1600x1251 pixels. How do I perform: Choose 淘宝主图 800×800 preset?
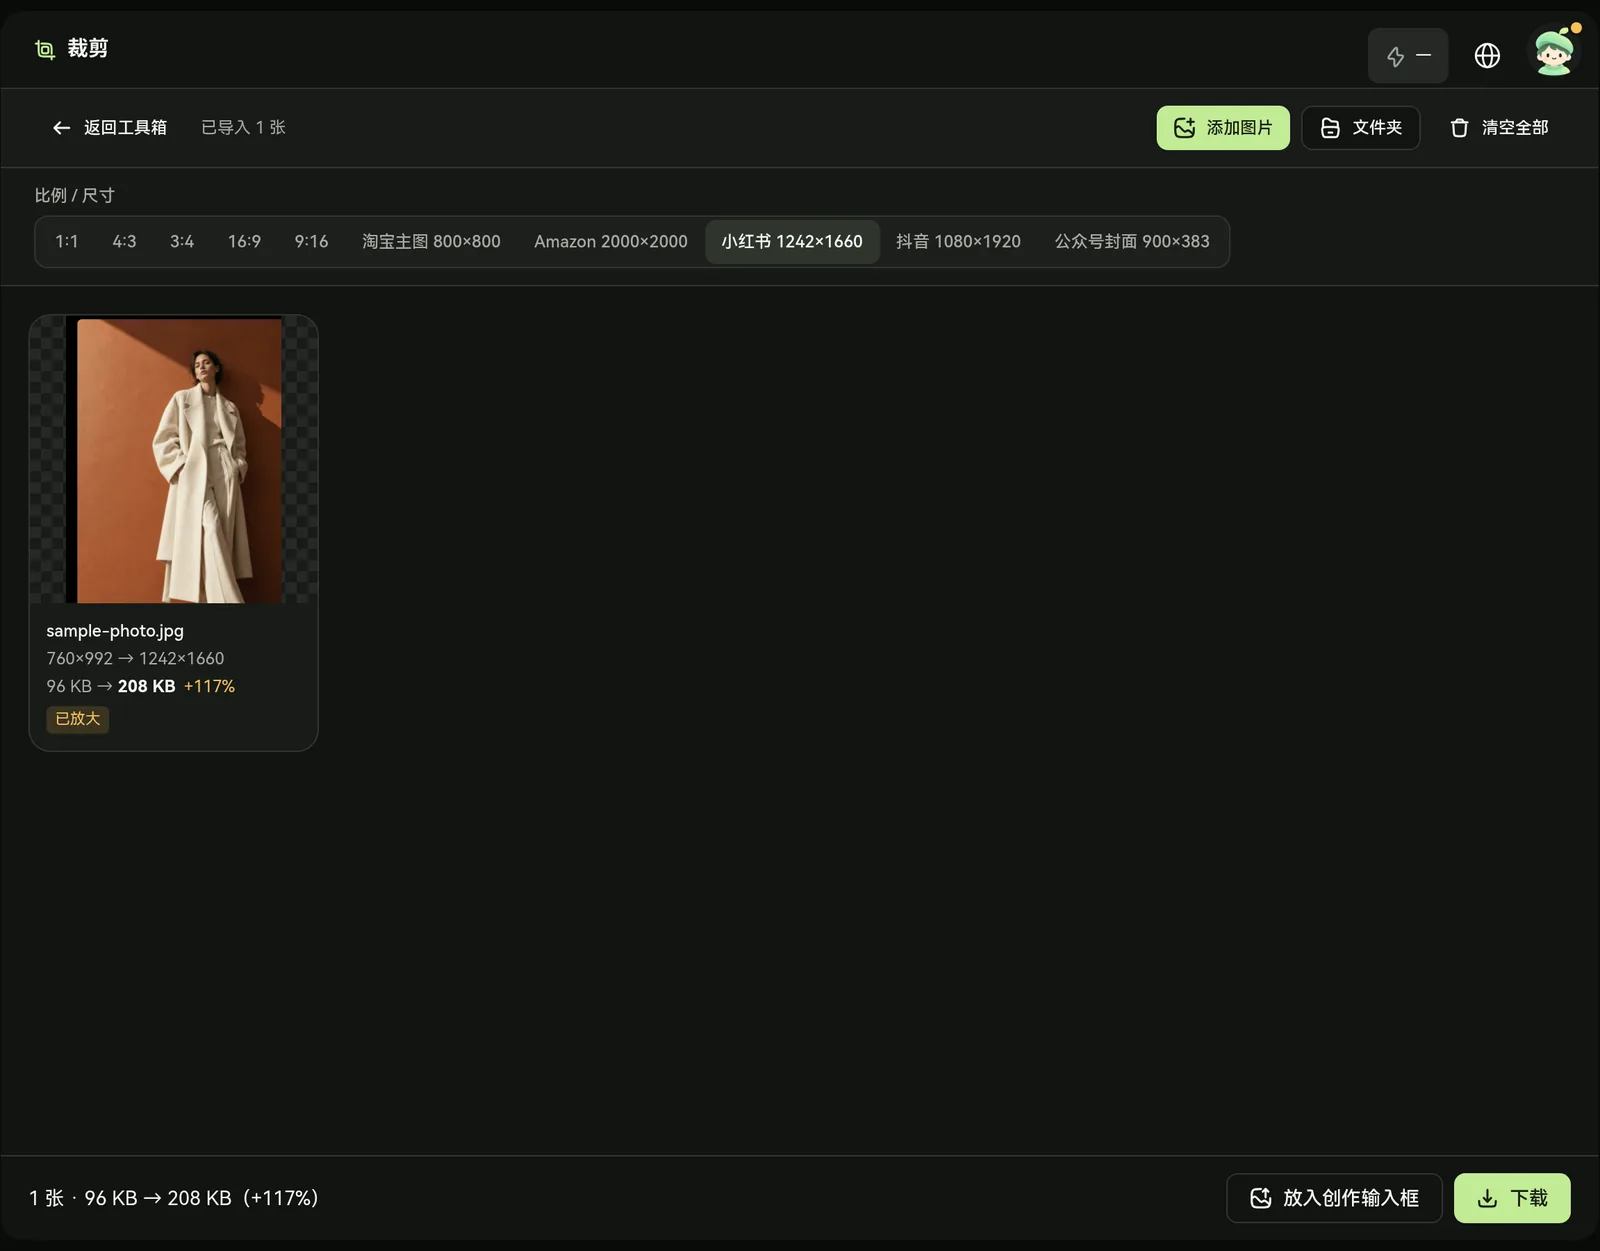pos(431,242)
